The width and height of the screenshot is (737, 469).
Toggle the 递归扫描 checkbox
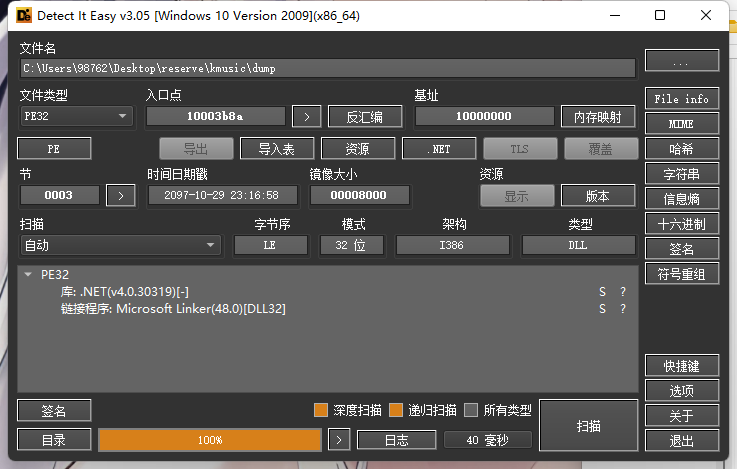[396, 410]
